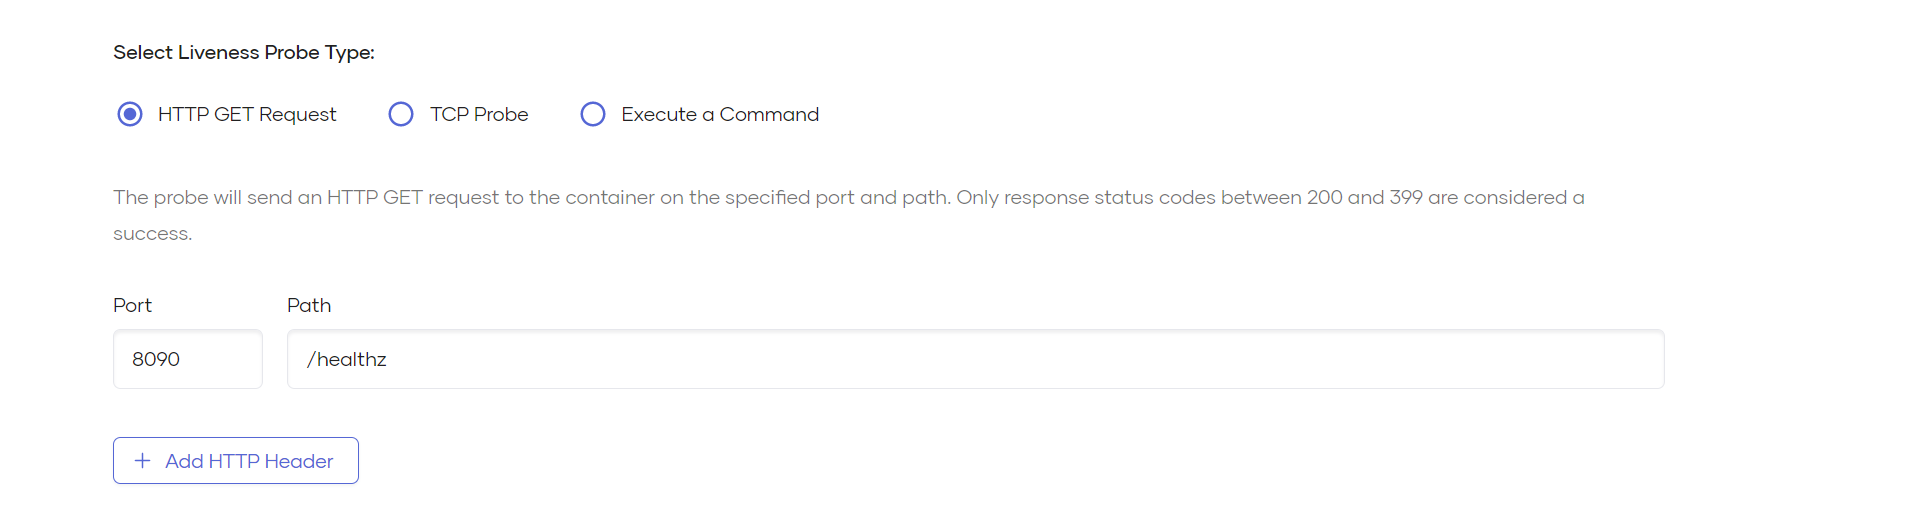Click the word "success." ending the description

click(152, 233)
